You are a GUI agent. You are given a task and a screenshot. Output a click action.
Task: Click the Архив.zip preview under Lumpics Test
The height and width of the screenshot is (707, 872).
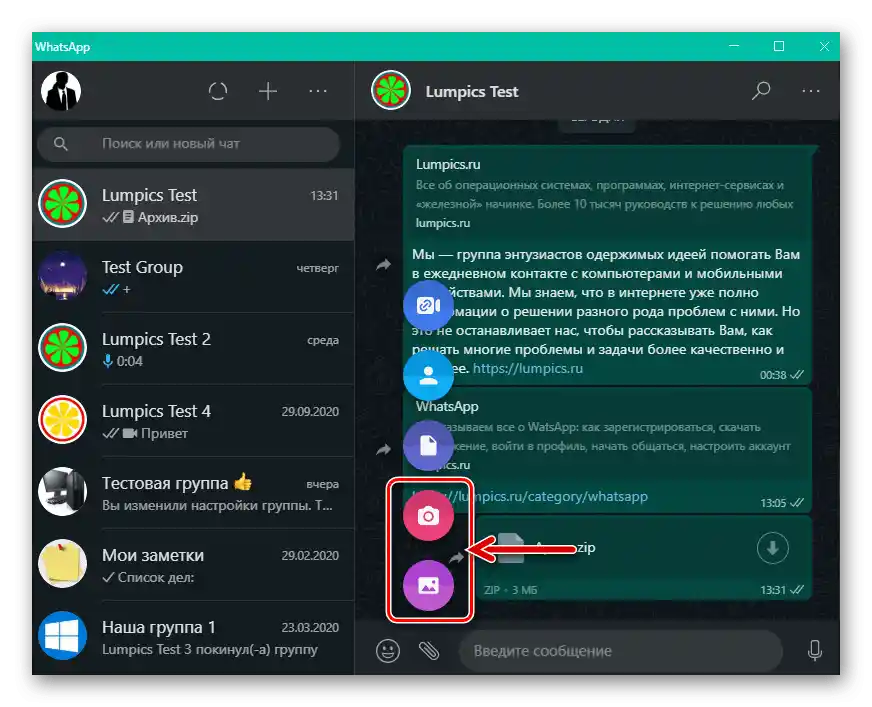click(167, 217)
